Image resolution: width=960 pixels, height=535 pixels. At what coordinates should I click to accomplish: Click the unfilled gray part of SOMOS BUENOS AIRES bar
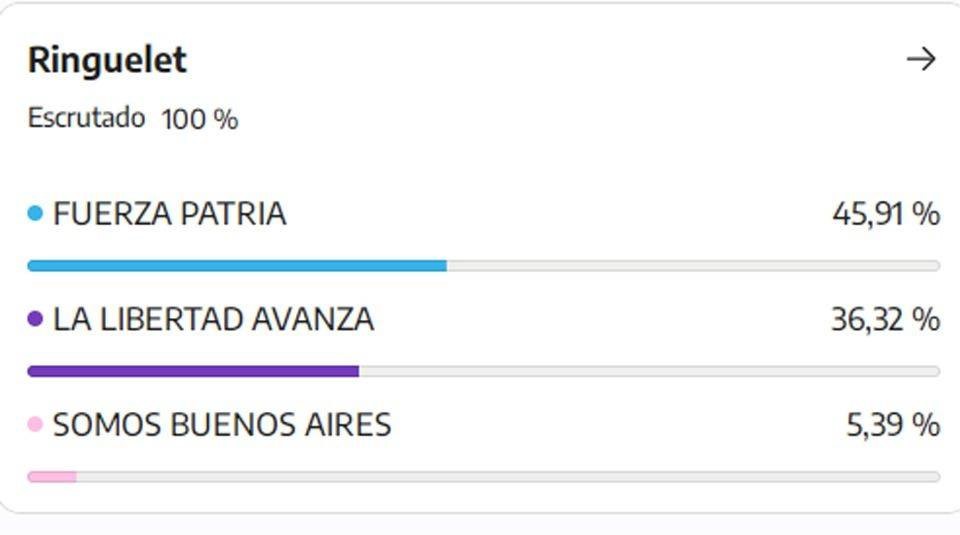point(508,477)
